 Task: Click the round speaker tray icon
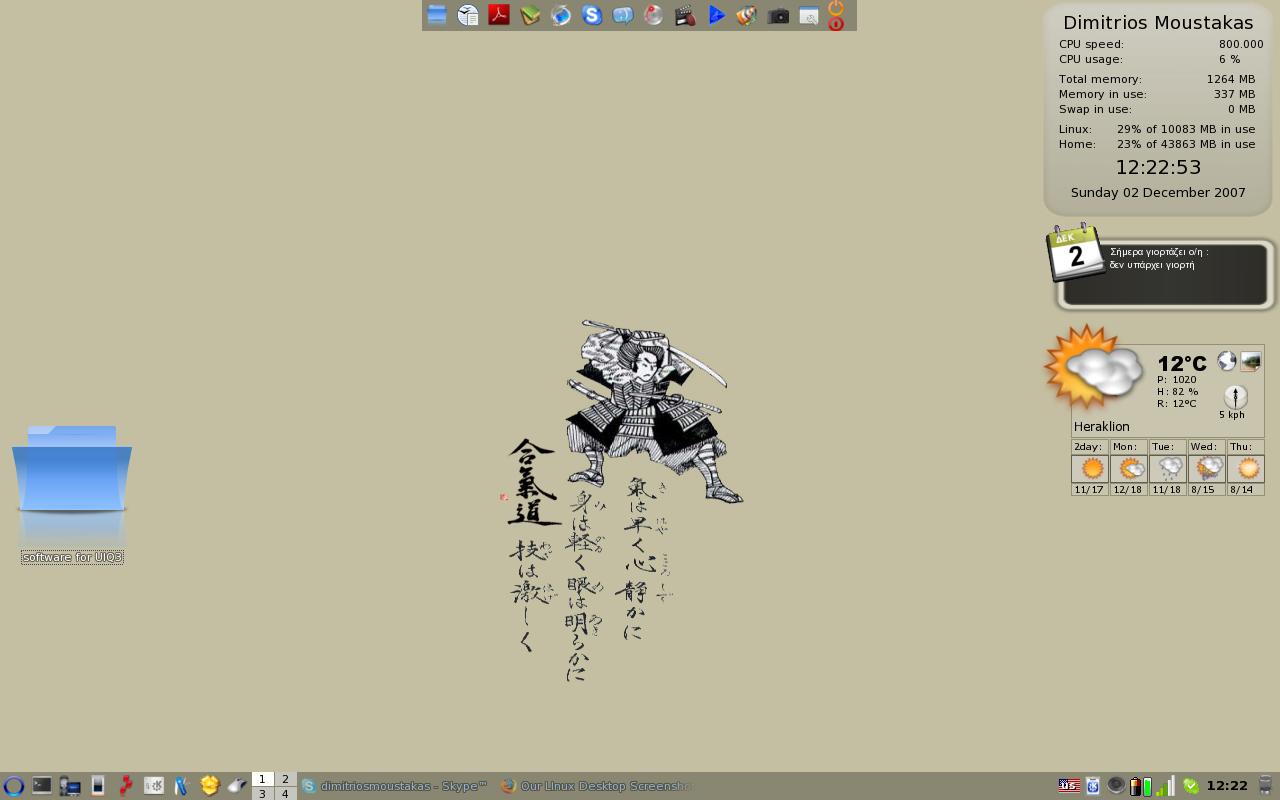(x=1116, y=785)
